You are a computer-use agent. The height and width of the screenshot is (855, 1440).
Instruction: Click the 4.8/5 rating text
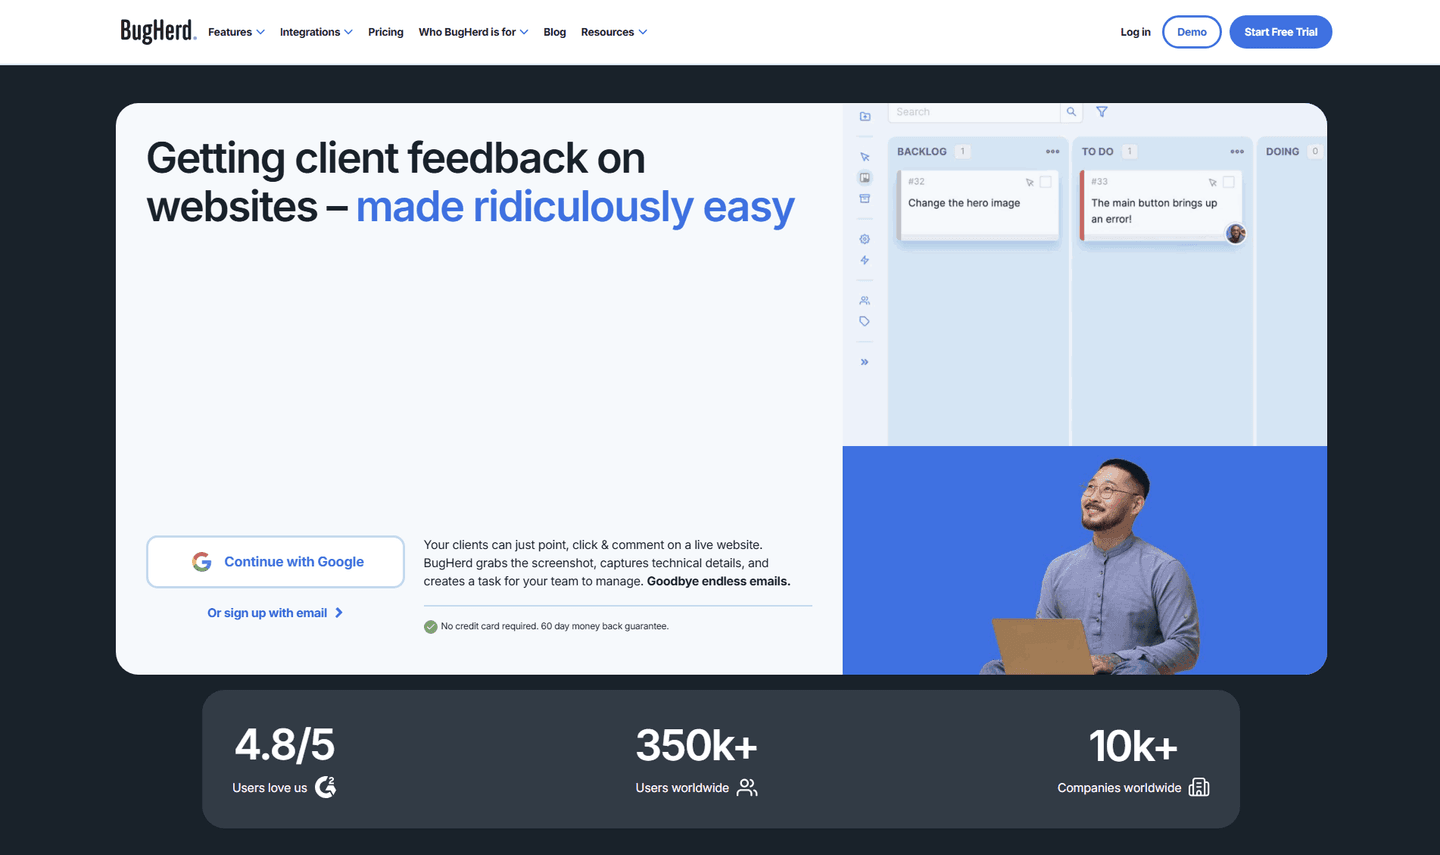click(285, 745)
